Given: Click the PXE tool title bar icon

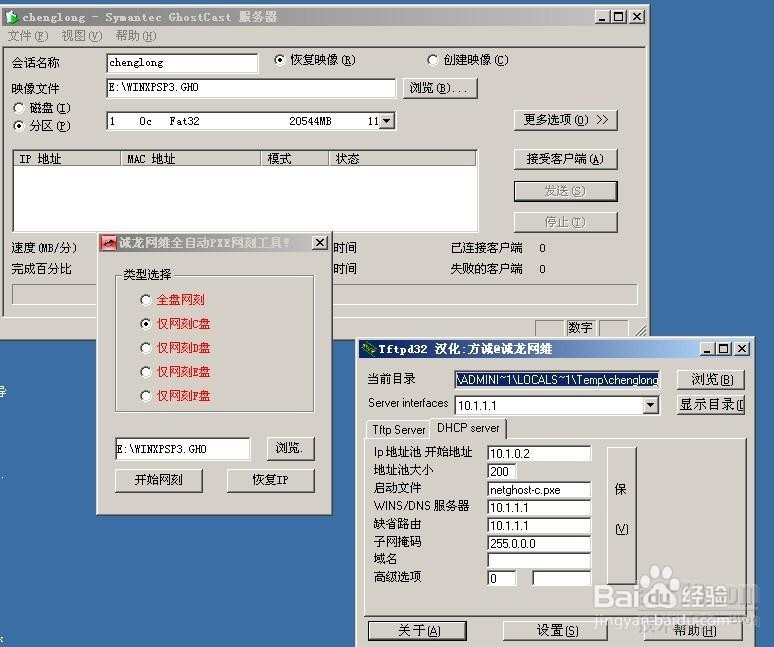Looking at the screenshot, I should 108,243.
